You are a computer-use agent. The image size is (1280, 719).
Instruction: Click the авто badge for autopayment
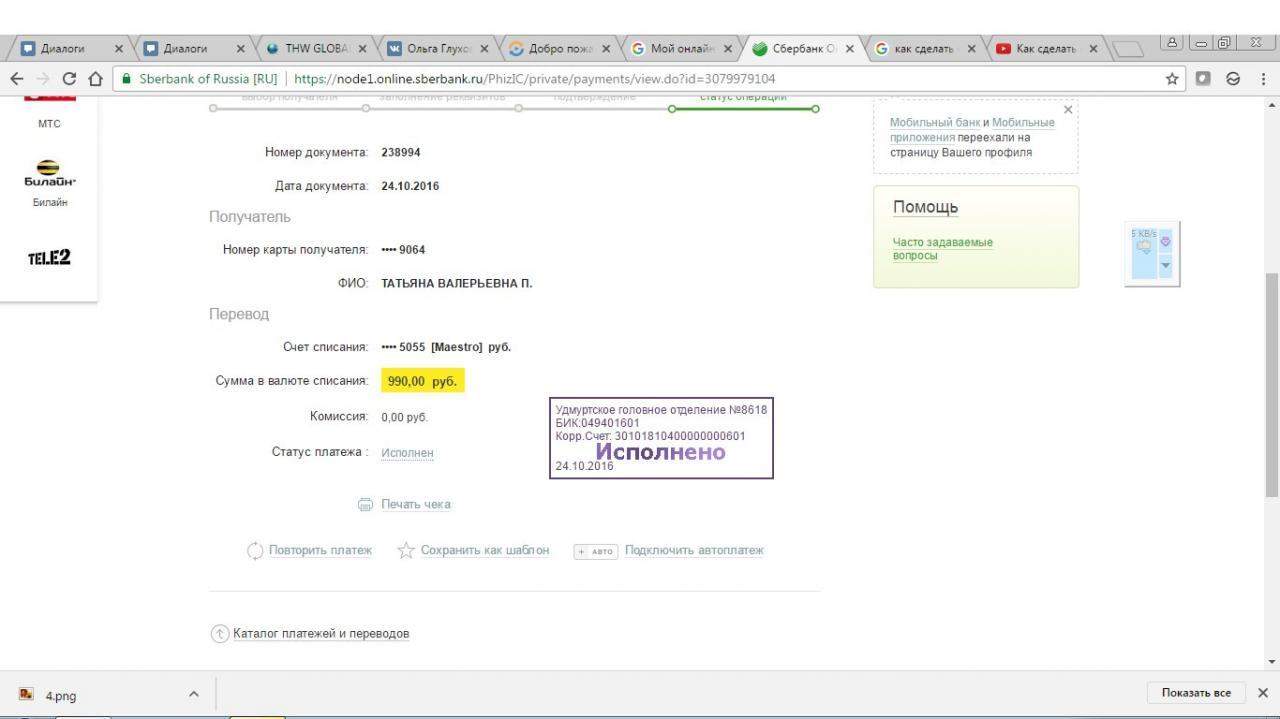pyautogui.click(x=595, y=551)
